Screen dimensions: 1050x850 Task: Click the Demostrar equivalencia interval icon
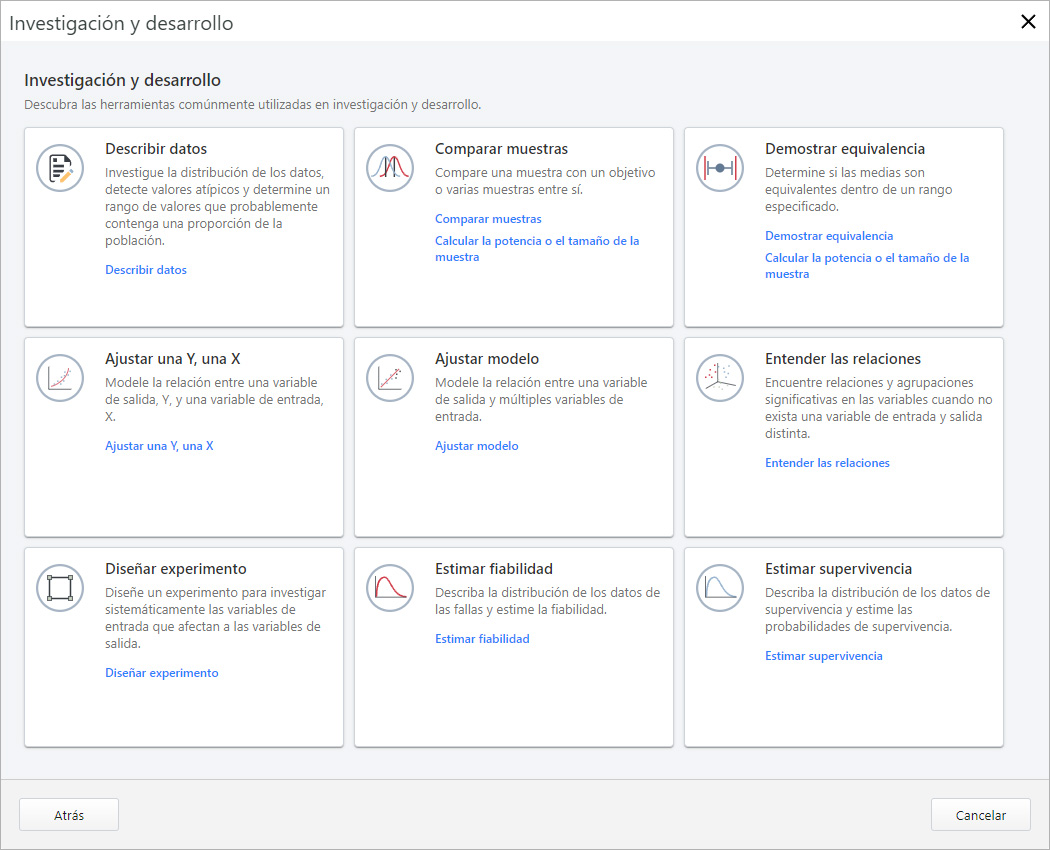point(720,168)
